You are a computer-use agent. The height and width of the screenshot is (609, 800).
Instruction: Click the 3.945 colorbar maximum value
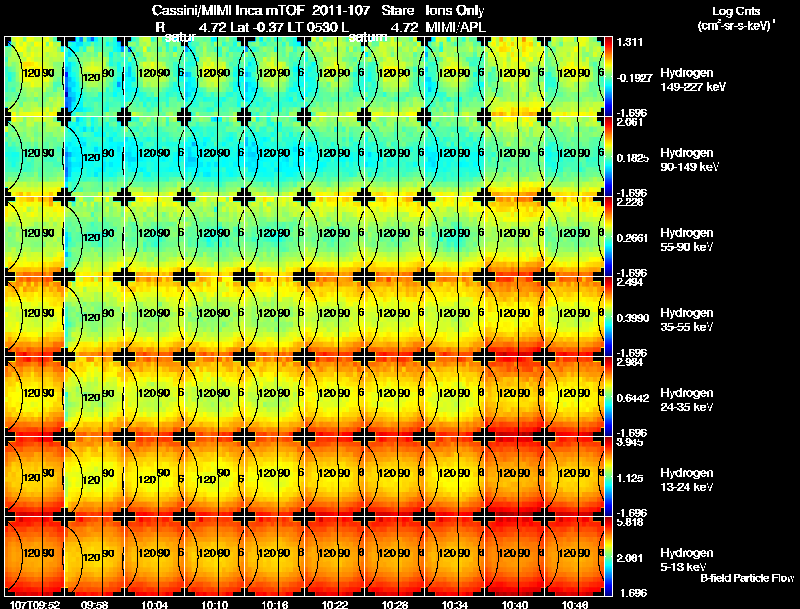click(x=630, y=442)
